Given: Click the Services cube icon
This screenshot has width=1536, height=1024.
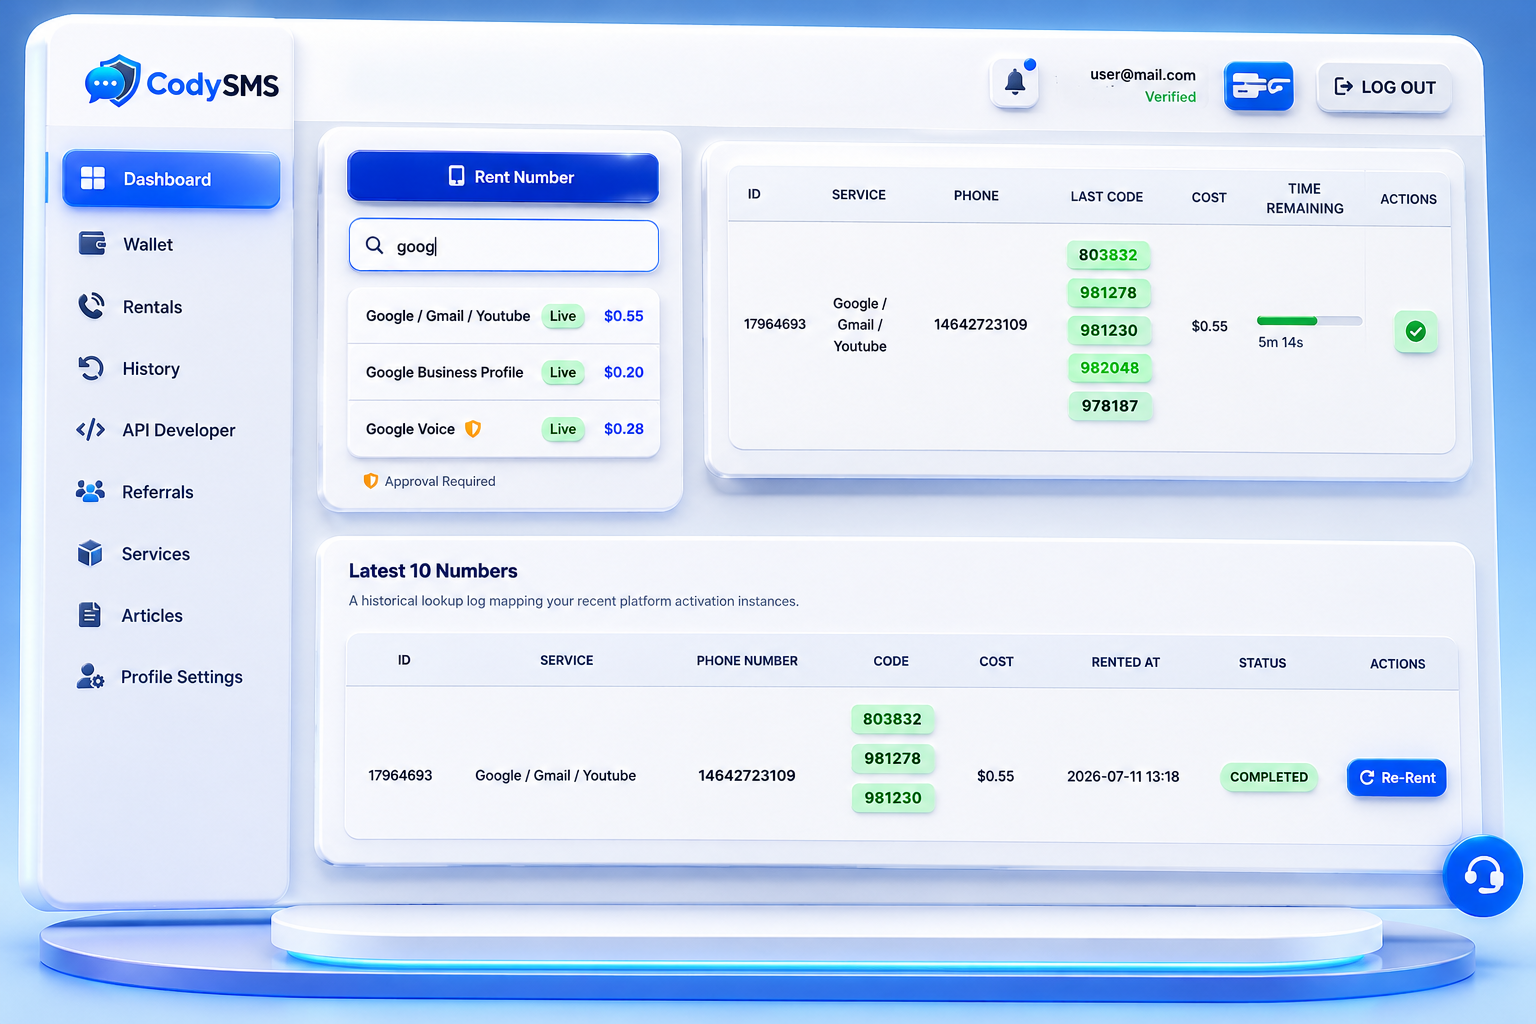Looking at the screenshot, I should click(x=90, y=553).
